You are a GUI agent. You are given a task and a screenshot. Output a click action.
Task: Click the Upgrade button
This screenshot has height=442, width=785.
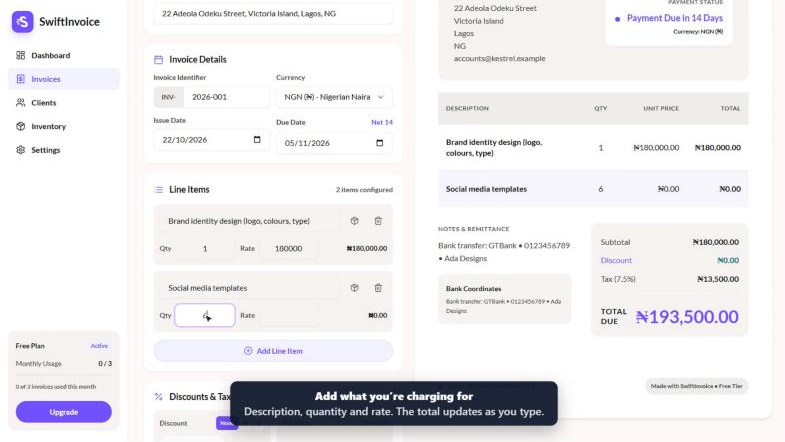tap(64, 412)
